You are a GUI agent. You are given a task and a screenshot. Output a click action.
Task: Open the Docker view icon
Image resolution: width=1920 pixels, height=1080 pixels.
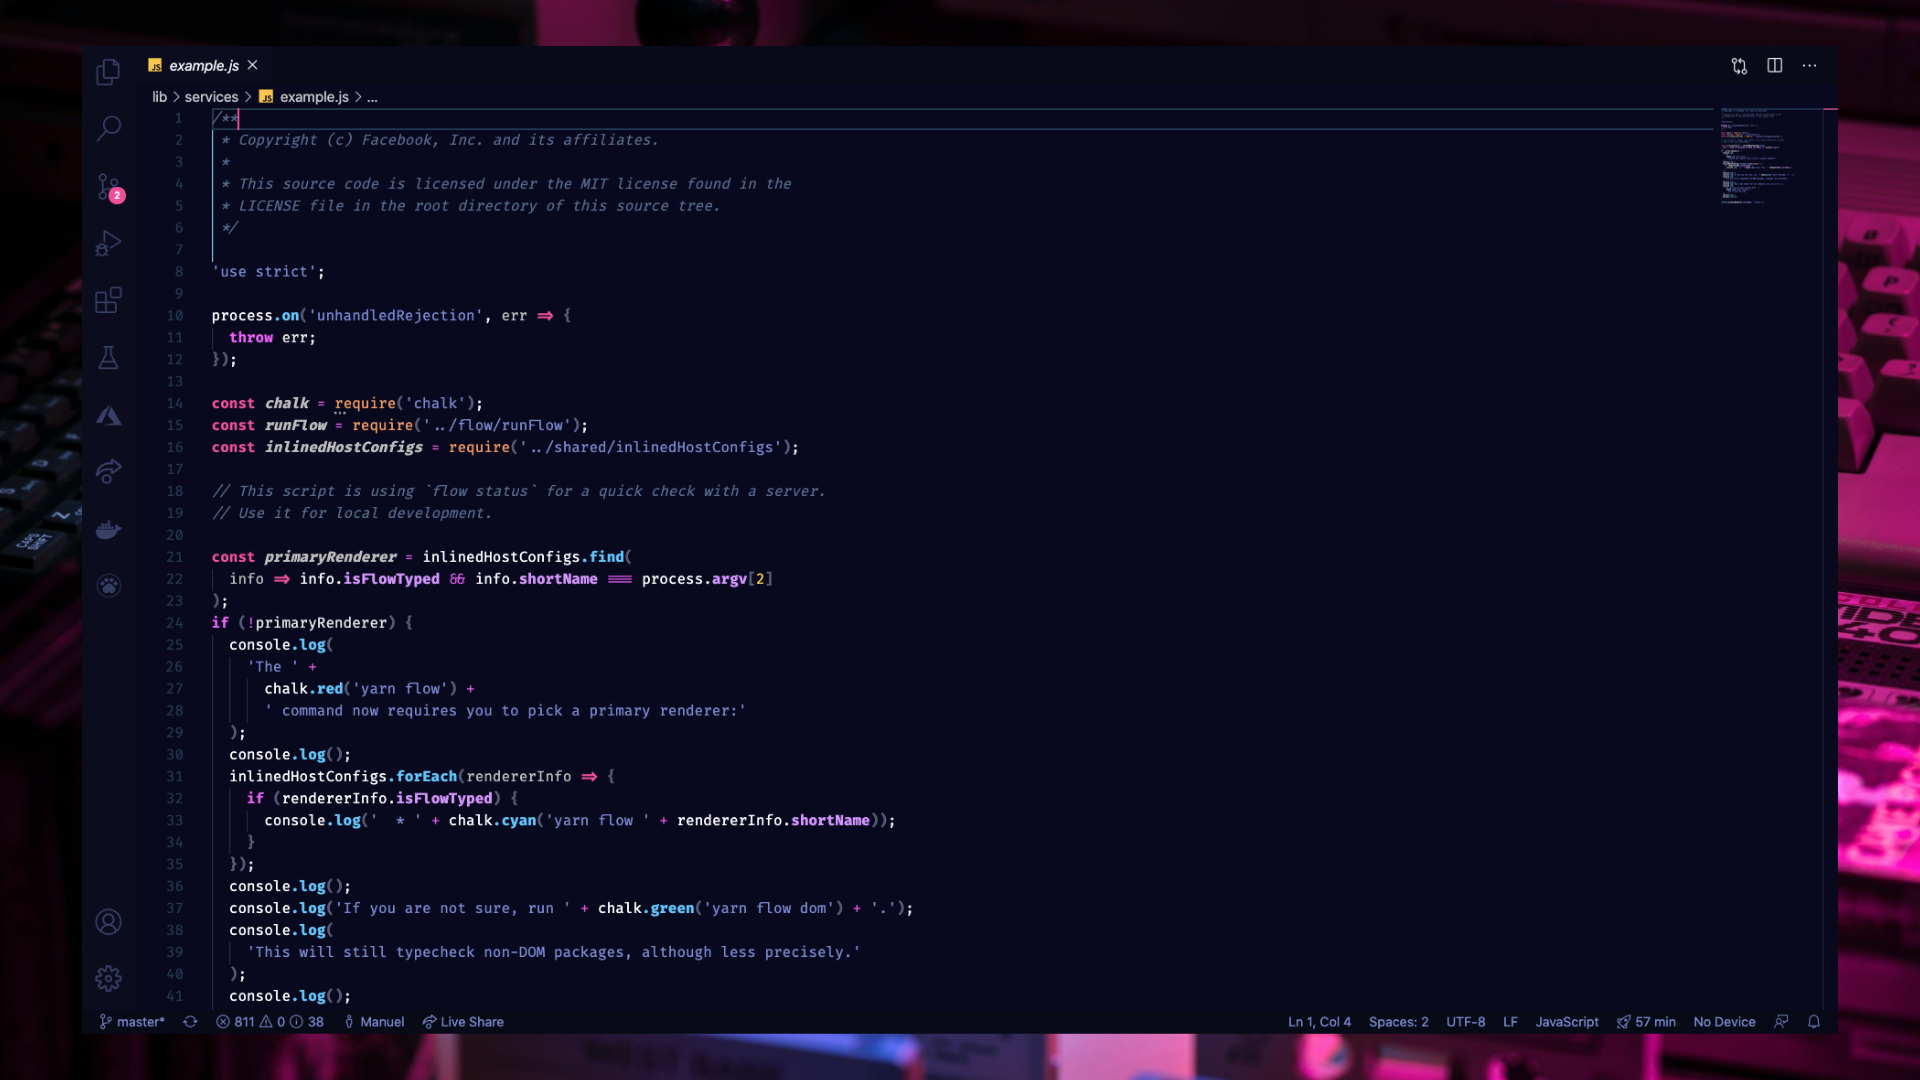coord(108,529)
